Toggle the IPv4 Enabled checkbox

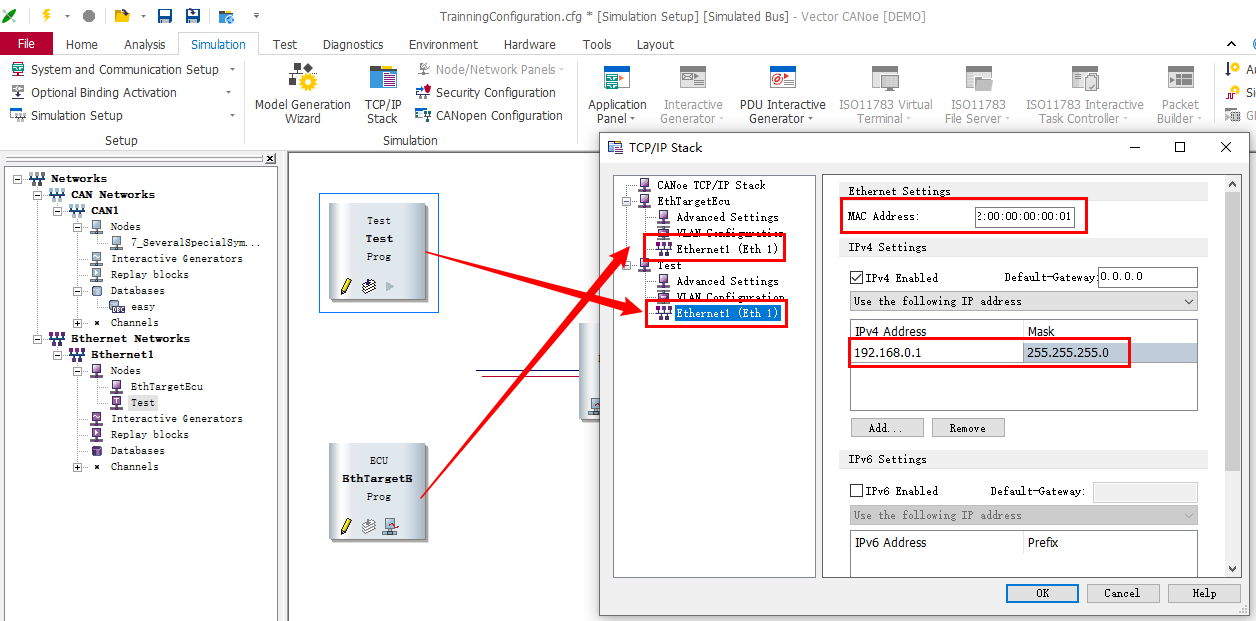pyautogui.click(x=856, y=278)
